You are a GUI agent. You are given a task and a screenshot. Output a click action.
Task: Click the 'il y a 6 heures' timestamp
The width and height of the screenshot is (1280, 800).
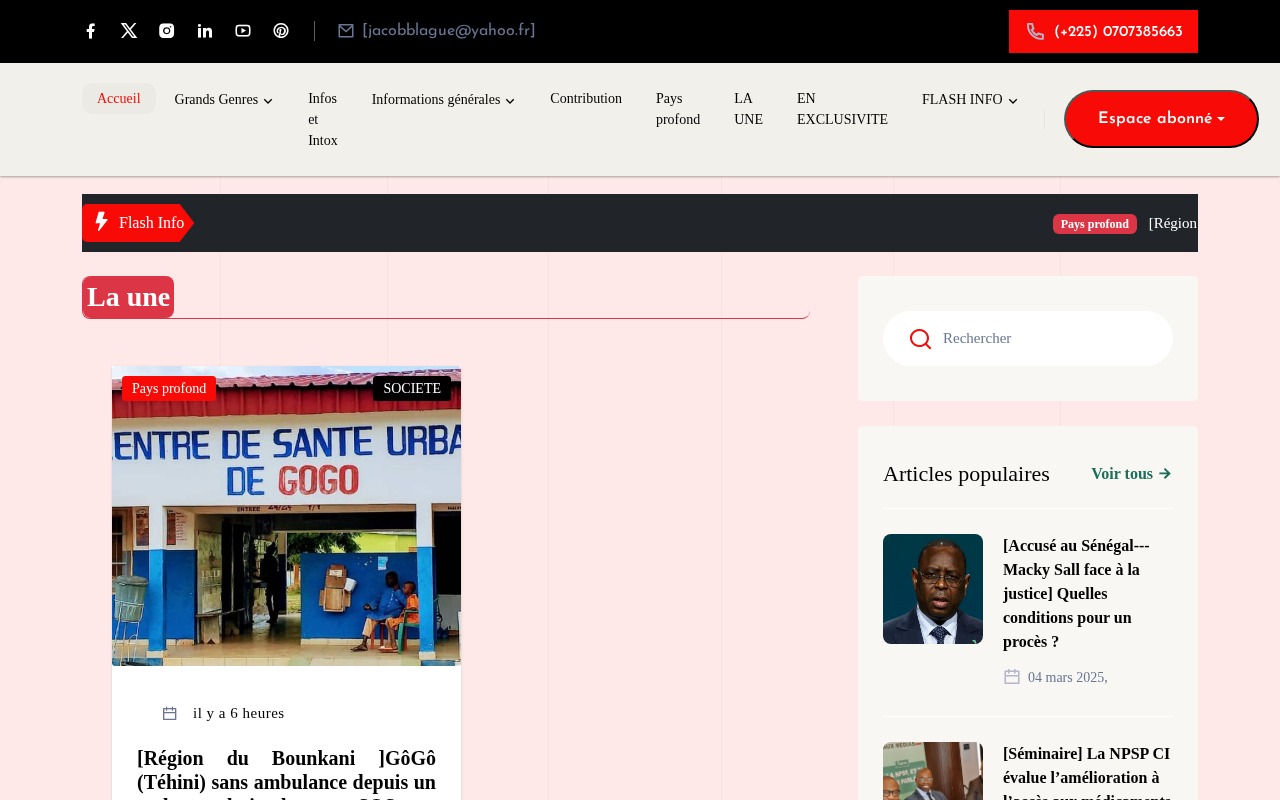tap(239, 713)
